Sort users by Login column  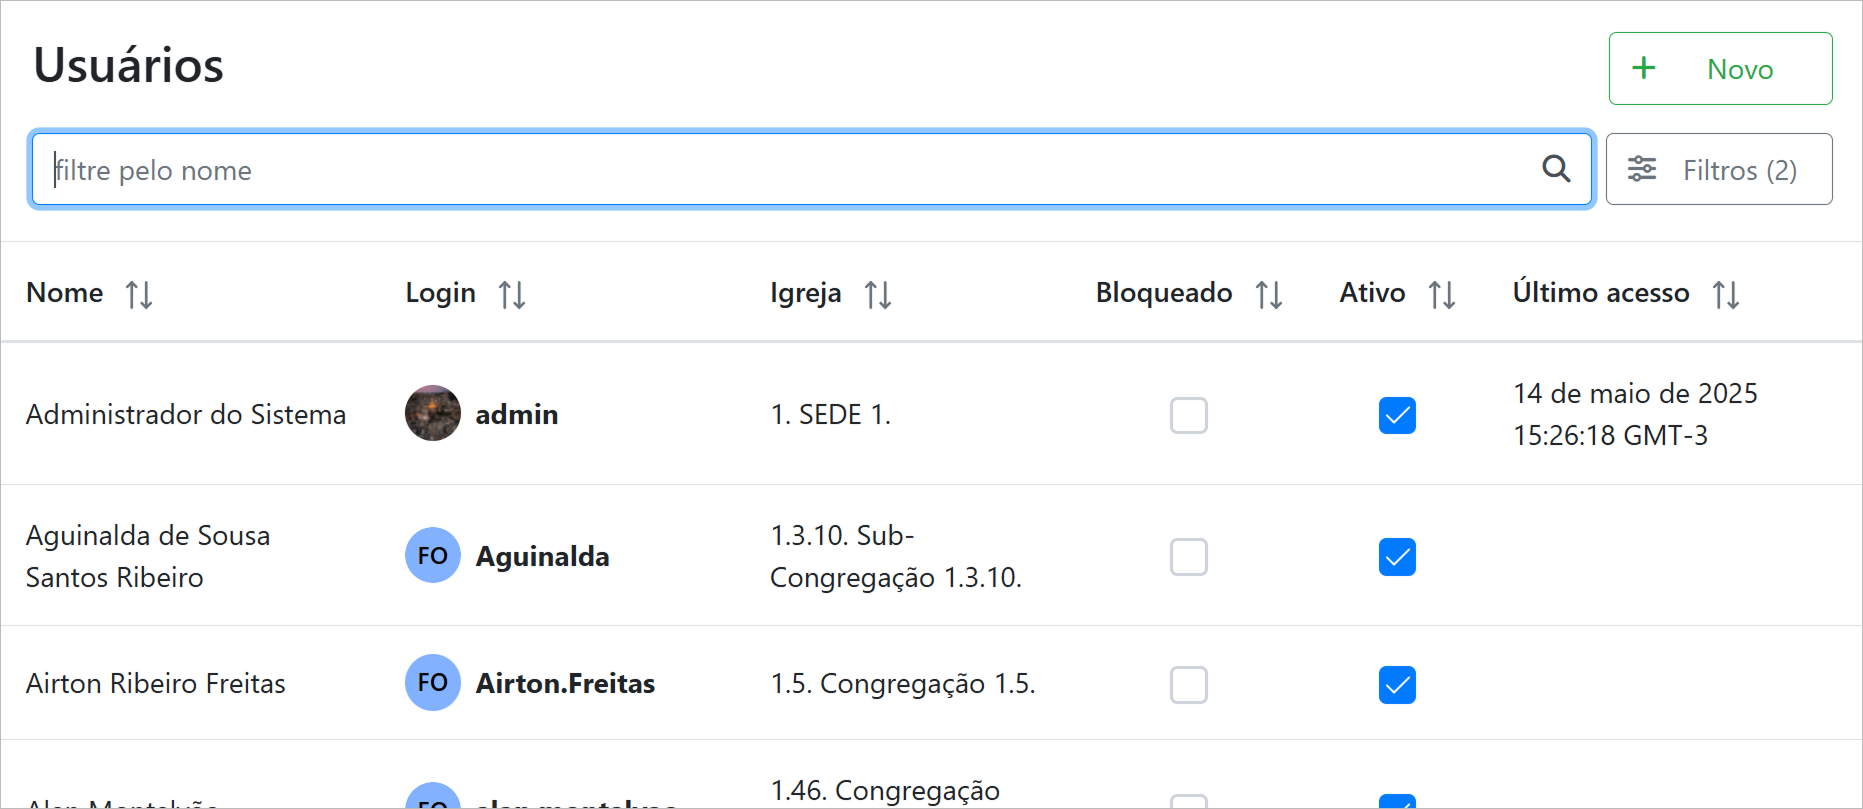point(512,295)
